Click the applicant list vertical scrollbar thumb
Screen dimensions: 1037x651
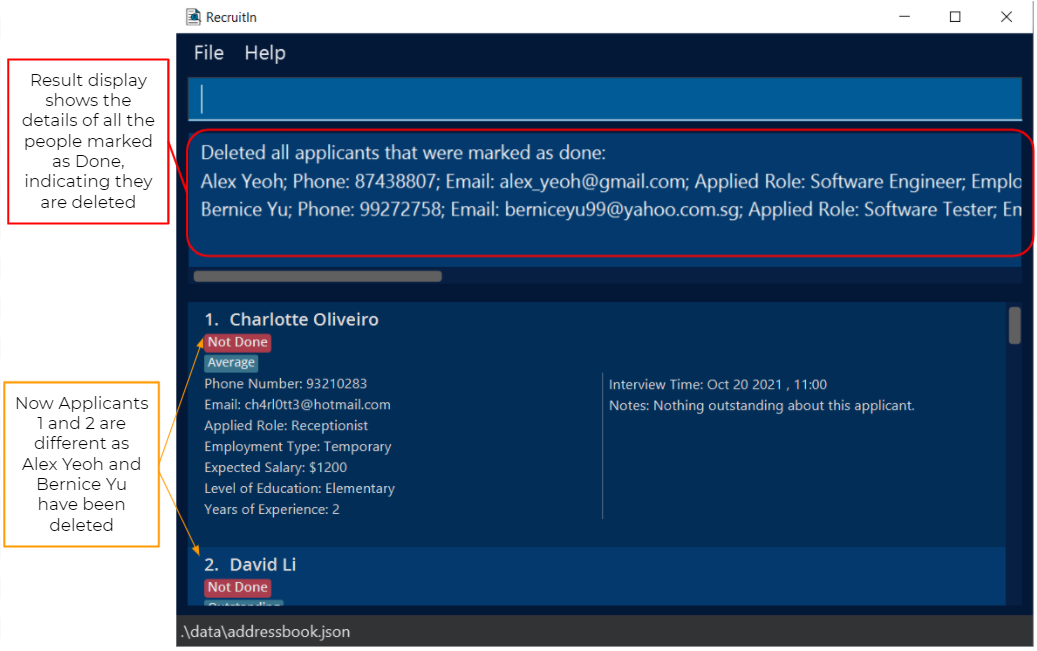point(1014,326)
